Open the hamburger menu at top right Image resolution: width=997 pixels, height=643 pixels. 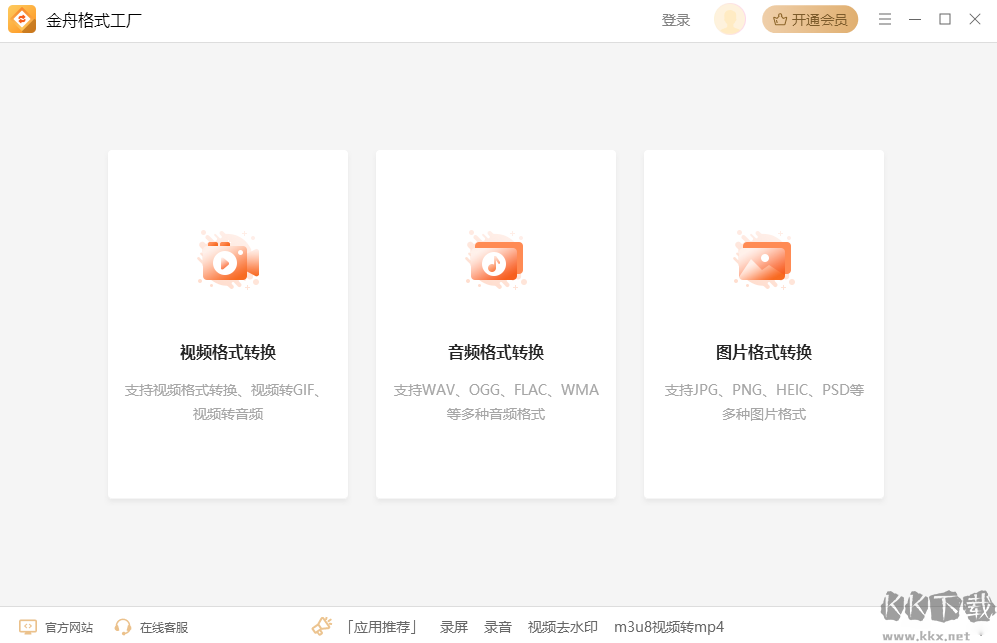click(x=884, y=19)
